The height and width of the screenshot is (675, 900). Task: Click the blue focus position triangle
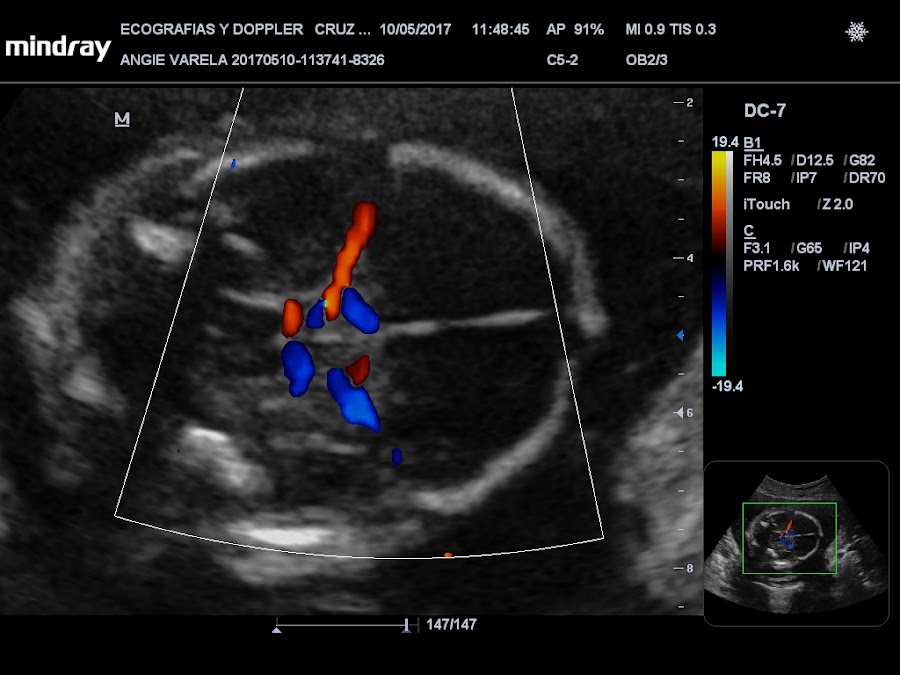tap(680, 335)
